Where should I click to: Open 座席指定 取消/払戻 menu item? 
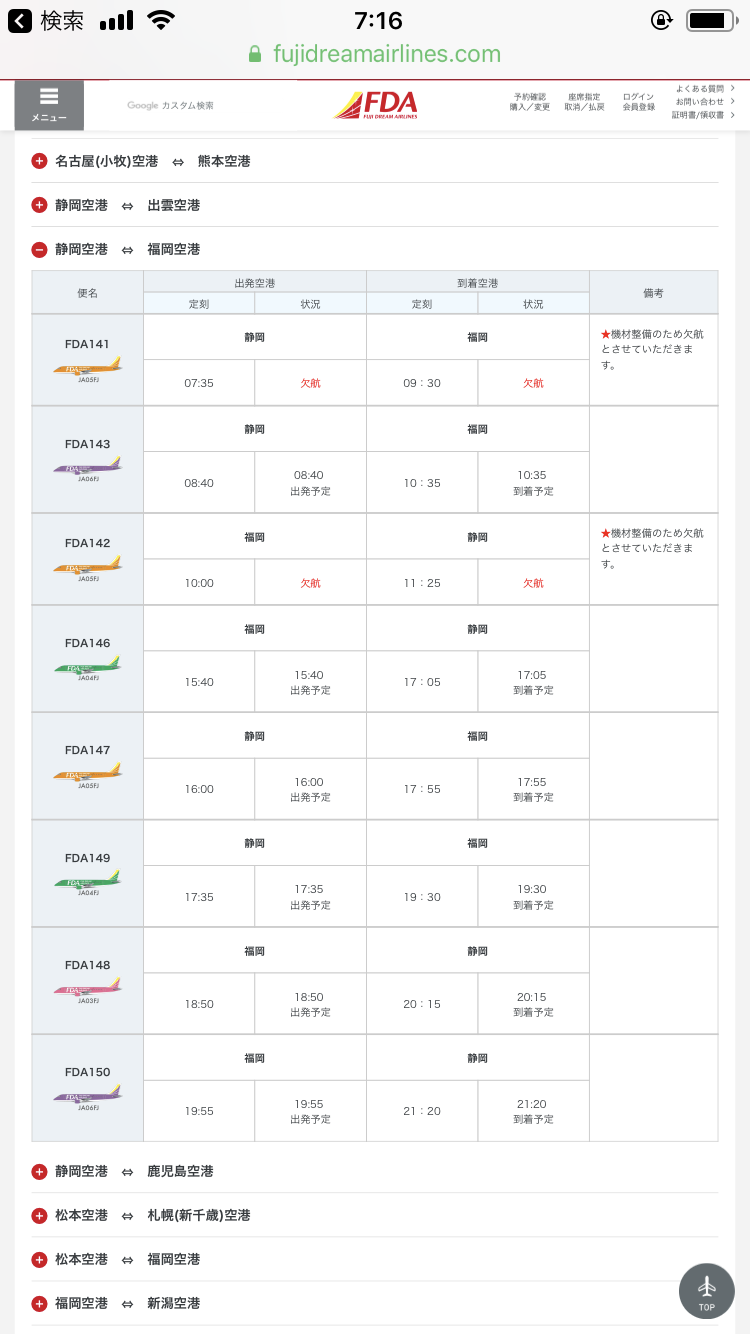584,102
